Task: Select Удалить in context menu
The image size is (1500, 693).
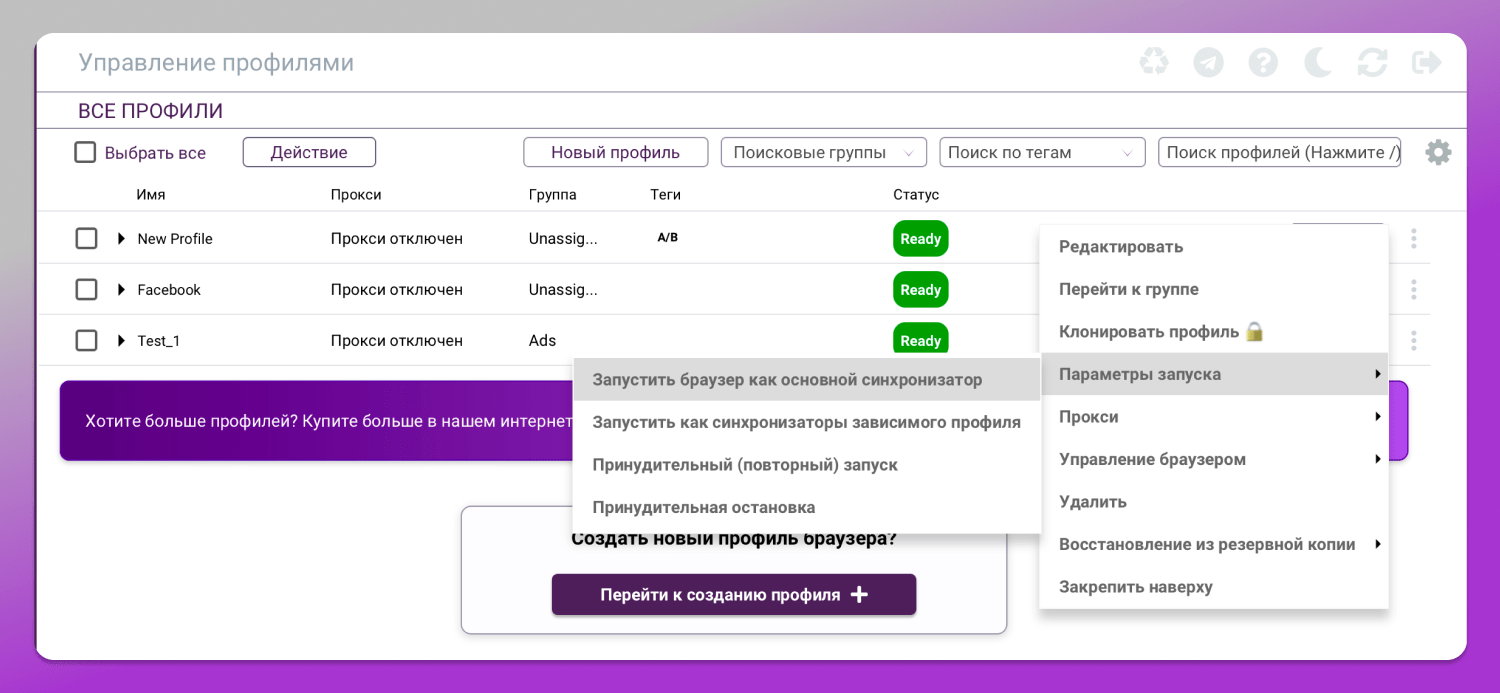Action: (x=1214, y=501)
